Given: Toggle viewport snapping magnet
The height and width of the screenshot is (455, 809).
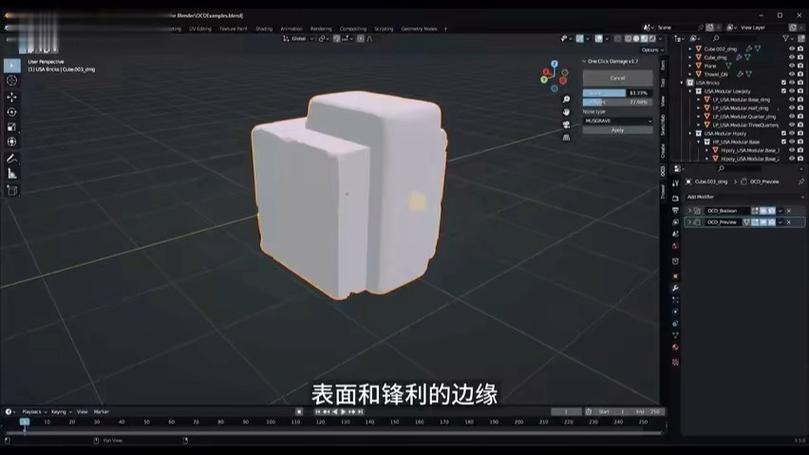Looking at the screenshot, I should pos(336,39).
